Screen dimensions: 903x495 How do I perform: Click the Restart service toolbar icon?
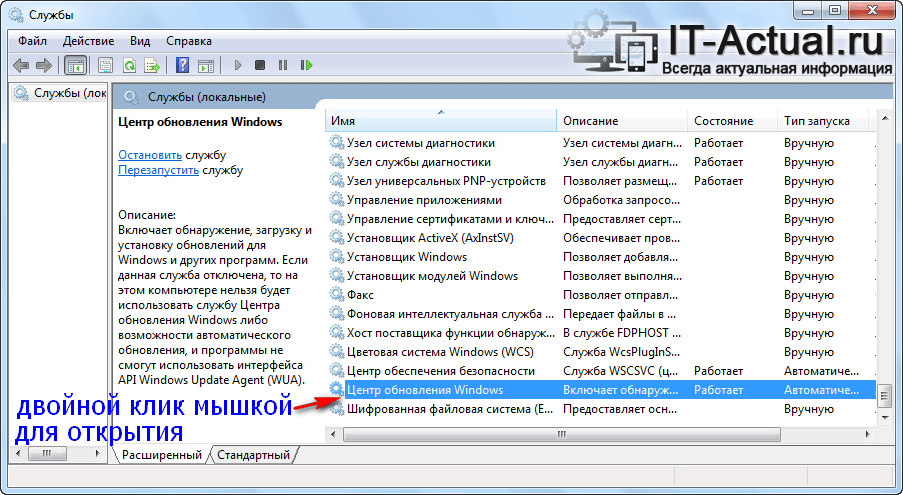click(306, 65)
